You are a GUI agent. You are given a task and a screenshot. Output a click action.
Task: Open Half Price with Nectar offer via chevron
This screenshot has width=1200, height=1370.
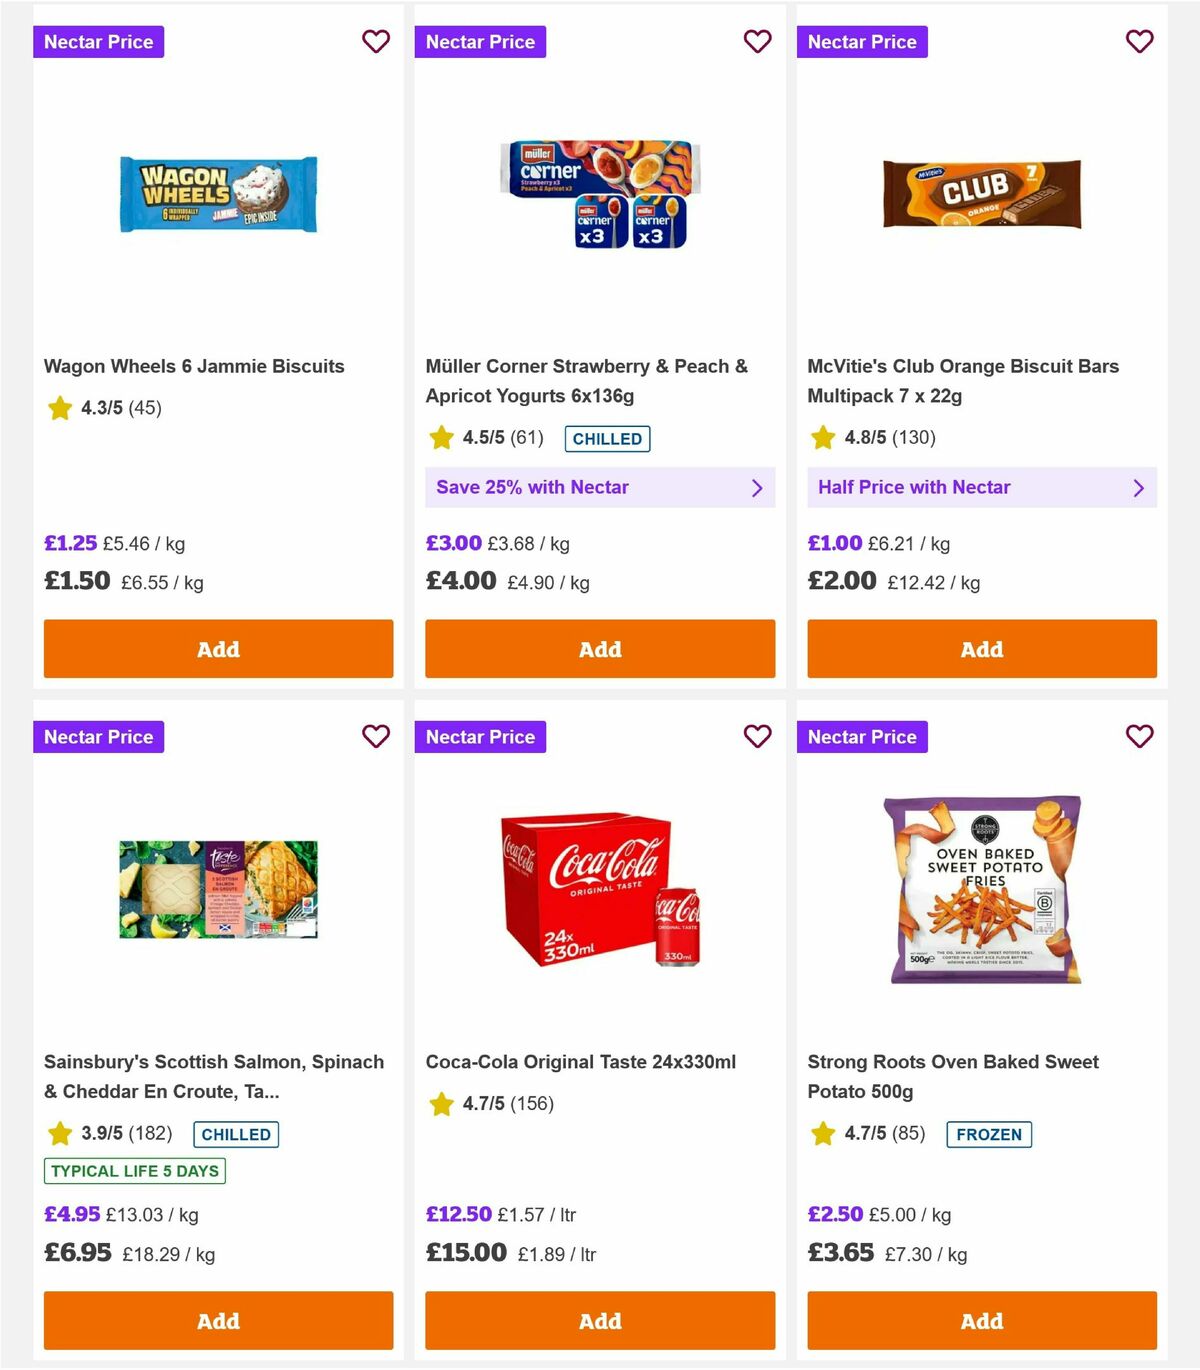pyautogui.click(x=1138, y=487)
